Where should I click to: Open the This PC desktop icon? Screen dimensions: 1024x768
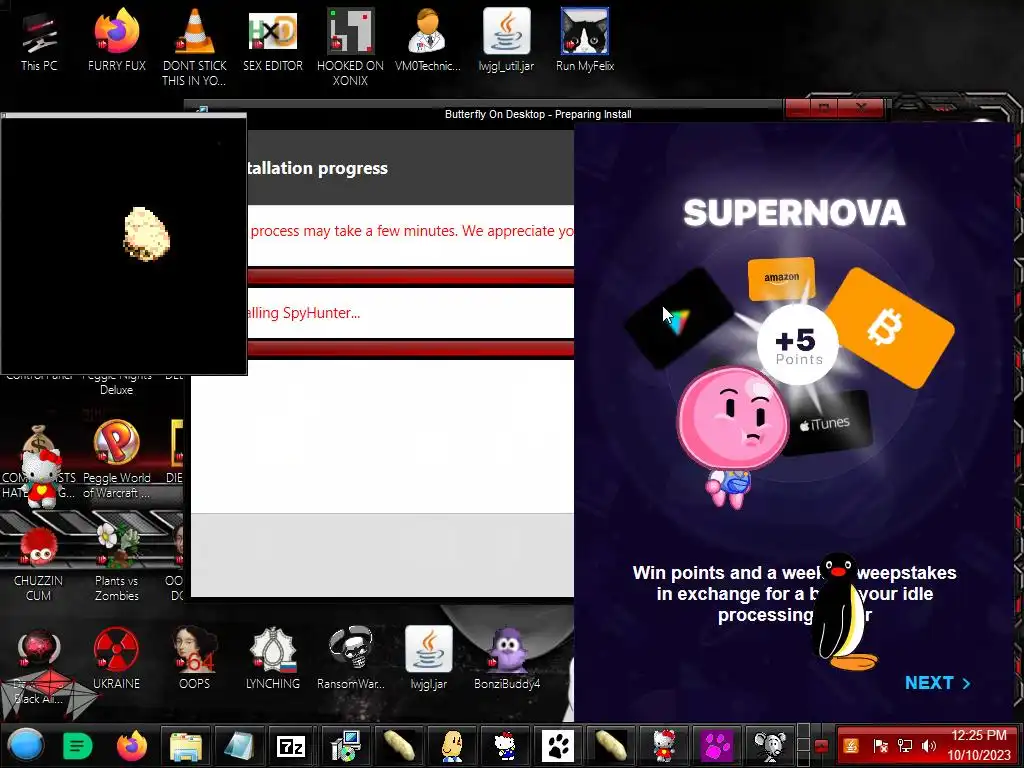39,40
